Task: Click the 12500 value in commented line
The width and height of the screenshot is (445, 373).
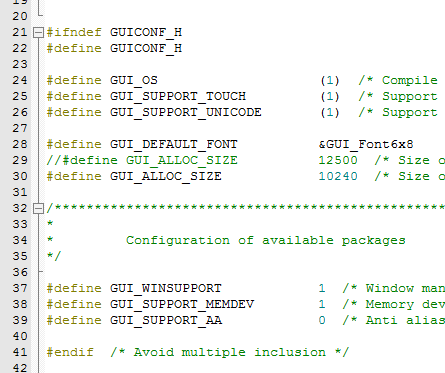Action: click(338, 160)
